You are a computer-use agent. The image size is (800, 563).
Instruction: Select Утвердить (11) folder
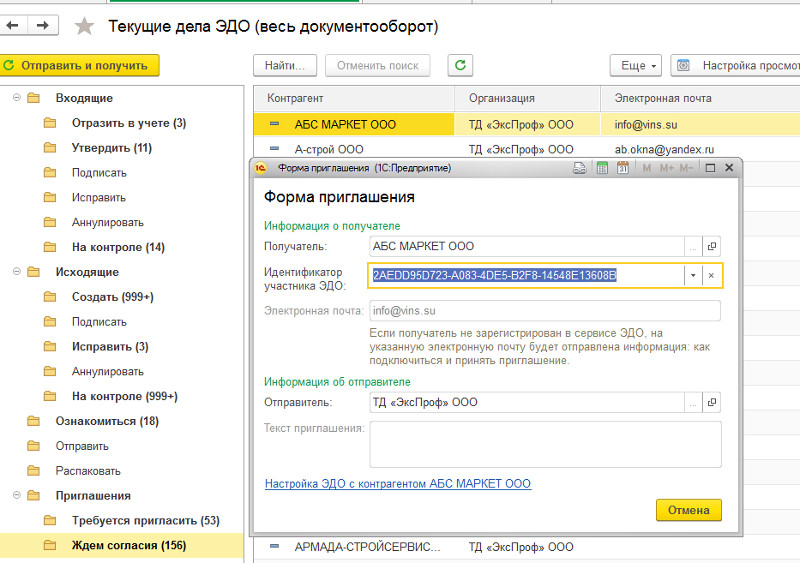click(111, 148)
